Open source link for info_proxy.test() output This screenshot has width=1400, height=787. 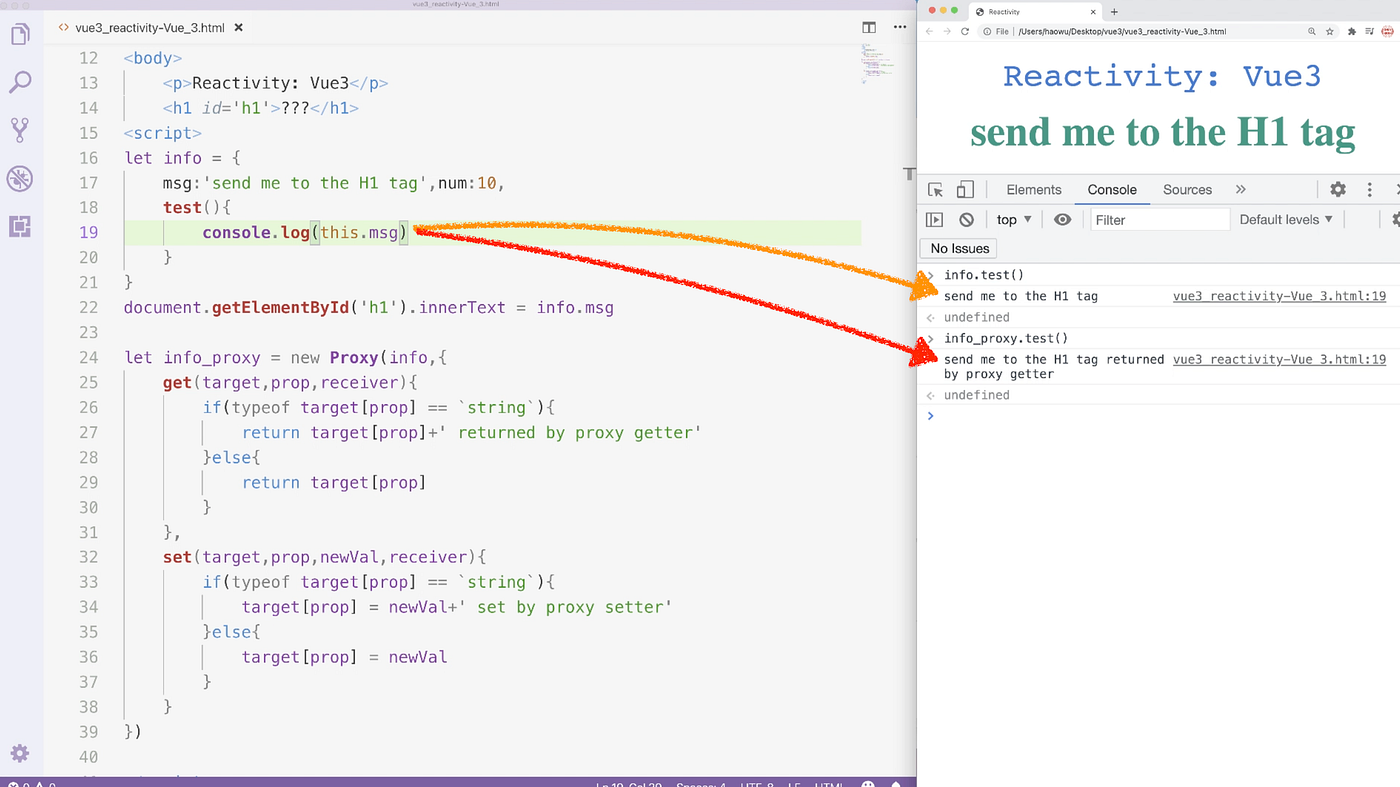1279,359
